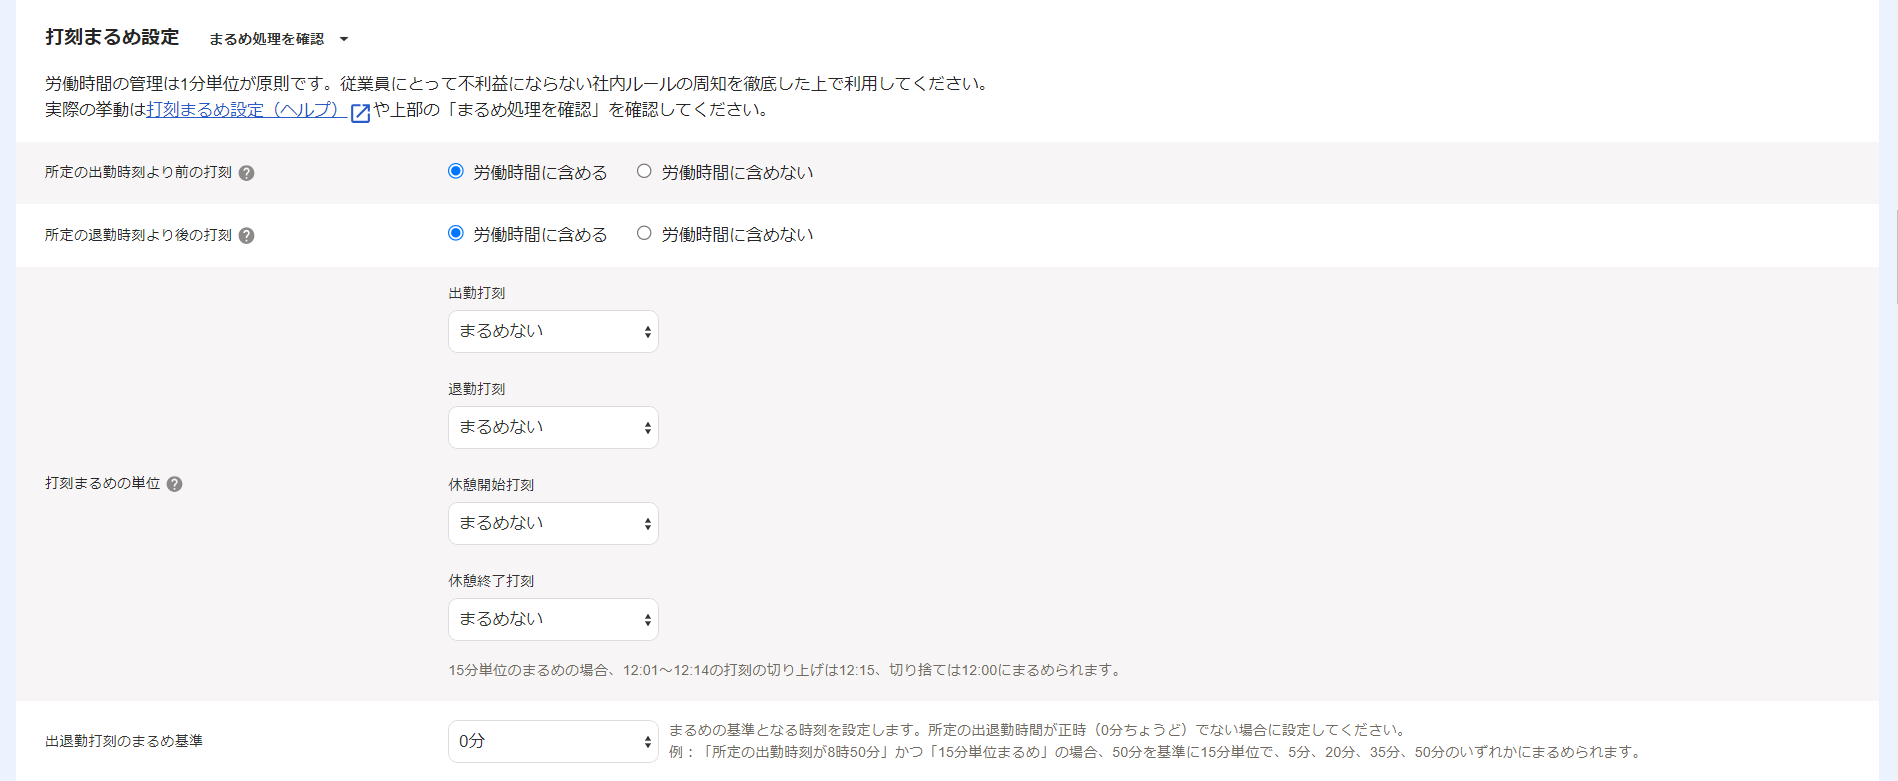Viewport: 1898px width, 781px height.
Task: Expand the 休憩終了打刻 dropdown
Action: pos(553,619)
